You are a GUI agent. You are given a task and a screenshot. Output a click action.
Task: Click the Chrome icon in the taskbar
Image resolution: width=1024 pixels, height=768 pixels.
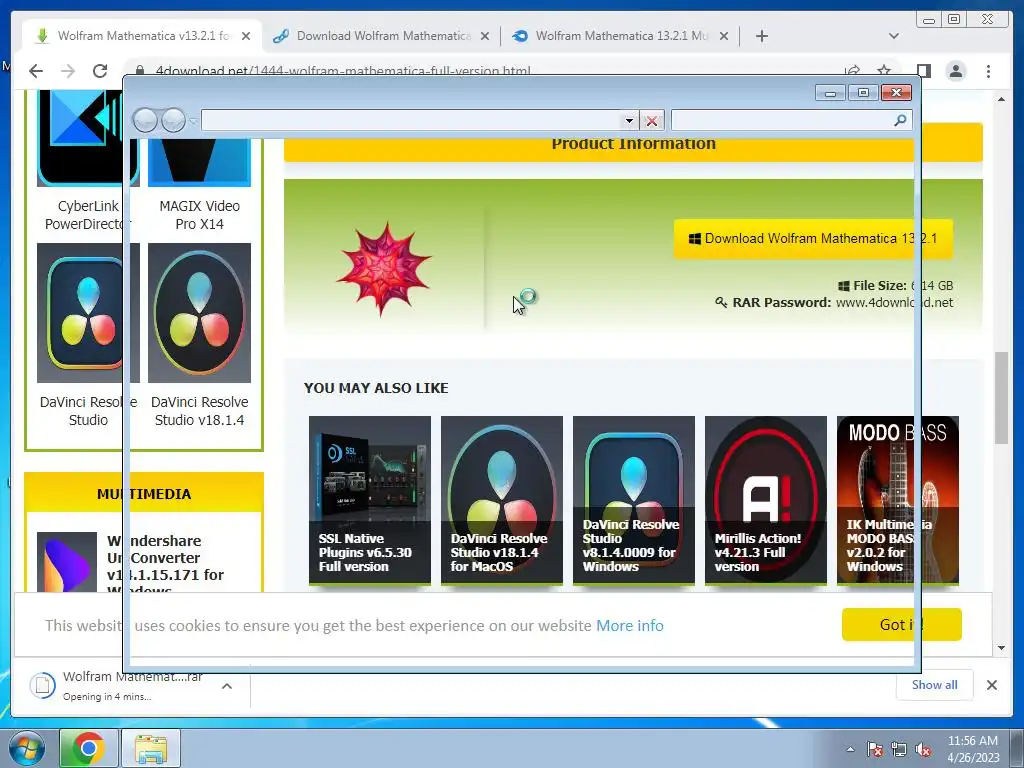point(88,748)
